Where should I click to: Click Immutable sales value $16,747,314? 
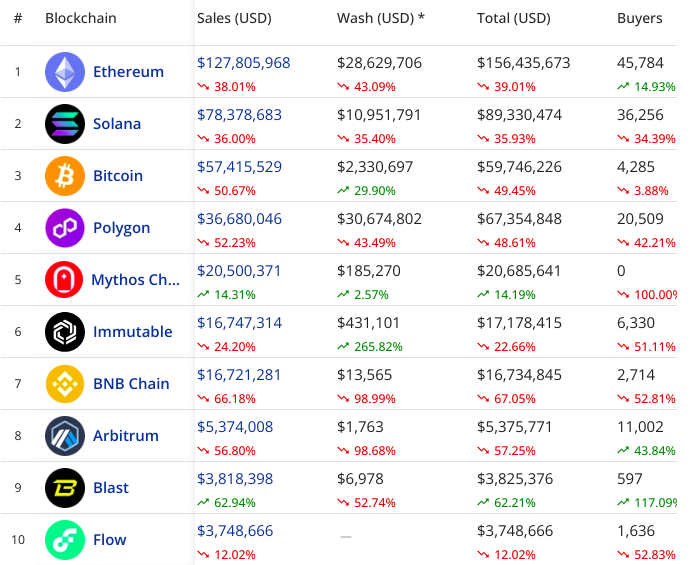[x=239, y=323]
